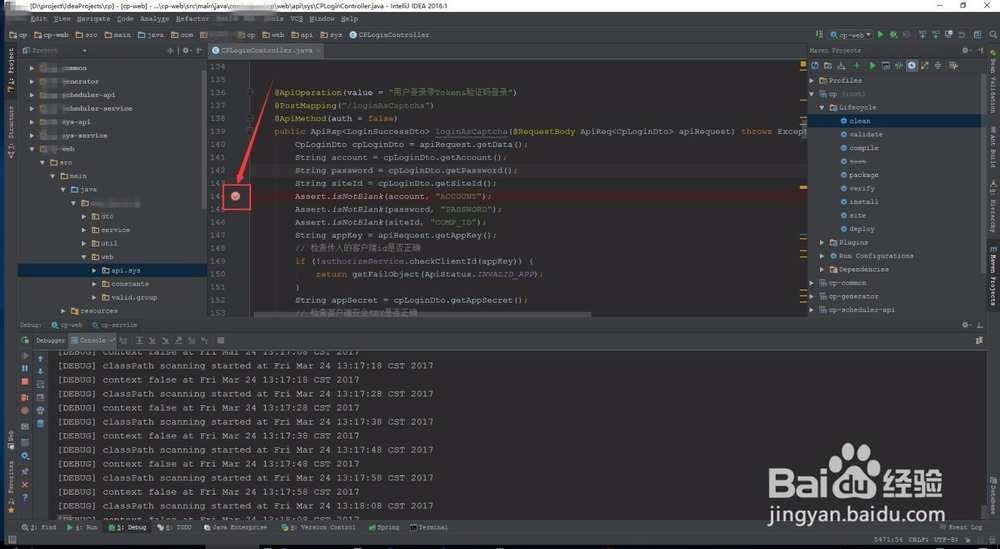Viewport: 1000px width, 549px height.
Task: Select the cp-service debug session tab
Action: pos(115,325)
